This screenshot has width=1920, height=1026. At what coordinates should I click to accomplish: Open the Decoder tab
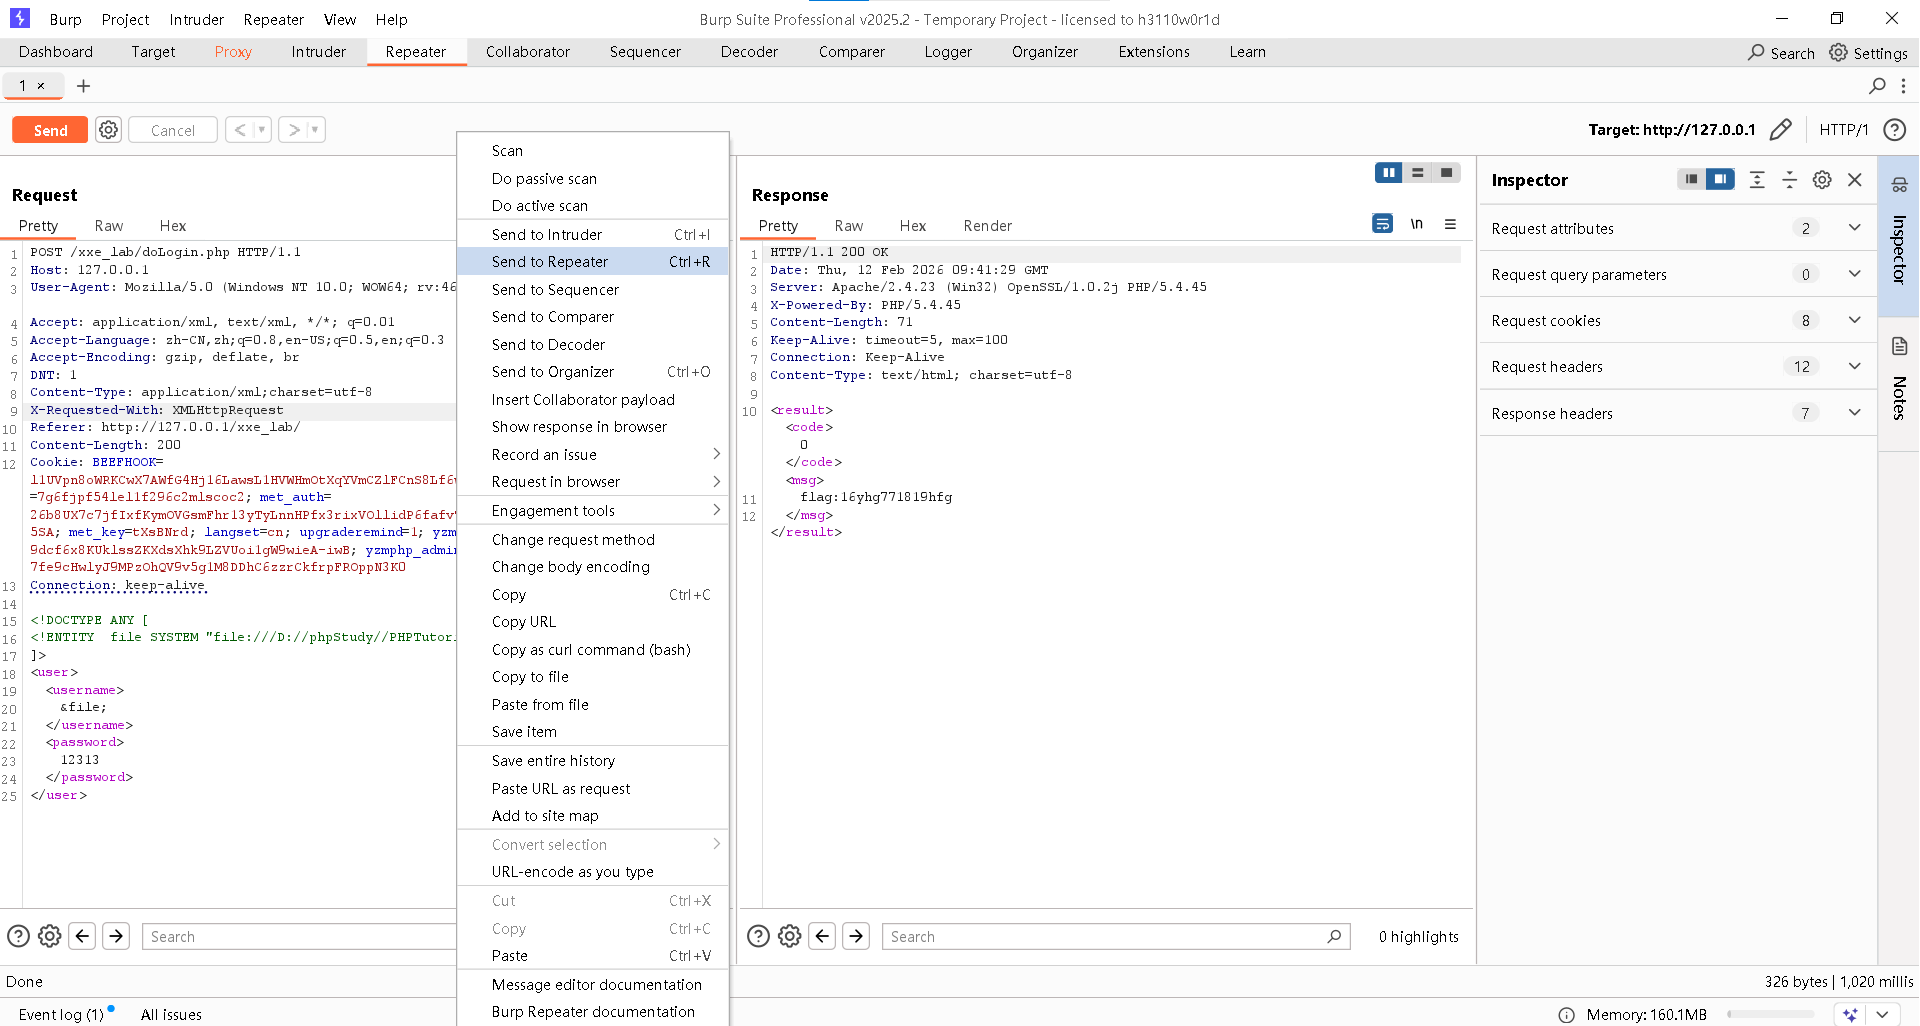pos(749,52)
